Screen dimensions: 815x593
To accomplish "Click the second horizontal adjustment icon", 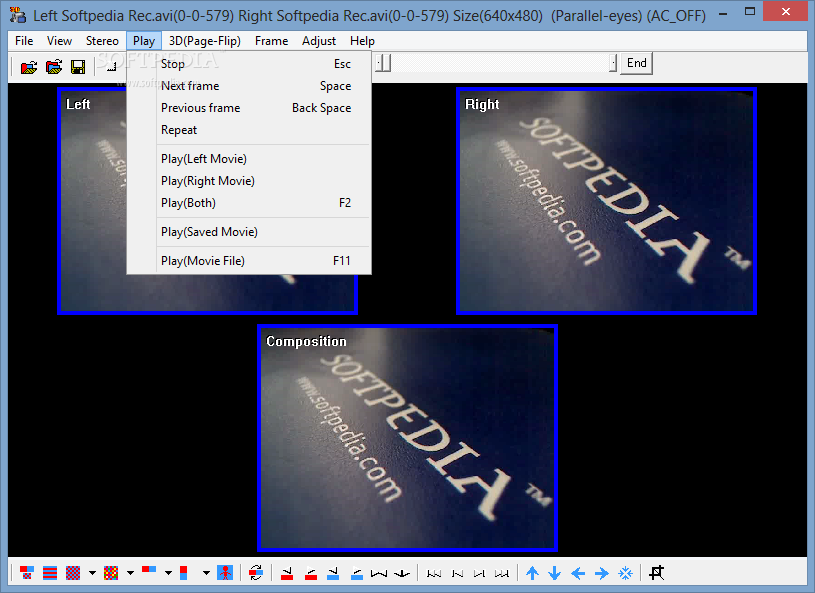I will click(x=457, y=573).
